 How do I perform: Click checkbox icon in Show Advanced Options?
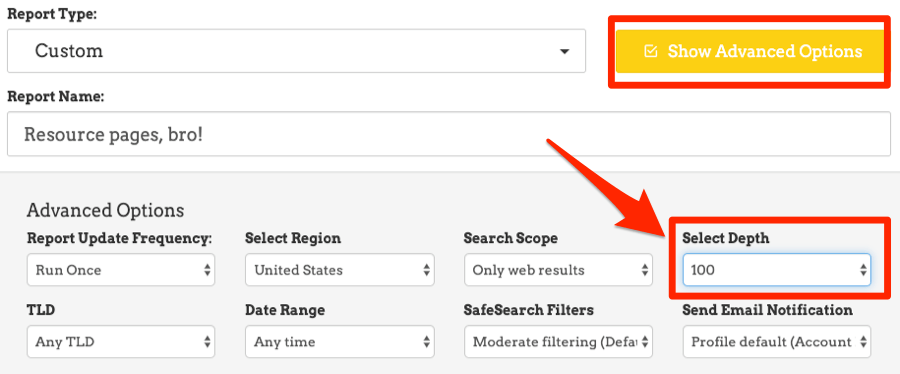pyautogui.click(x=650, y=51)
